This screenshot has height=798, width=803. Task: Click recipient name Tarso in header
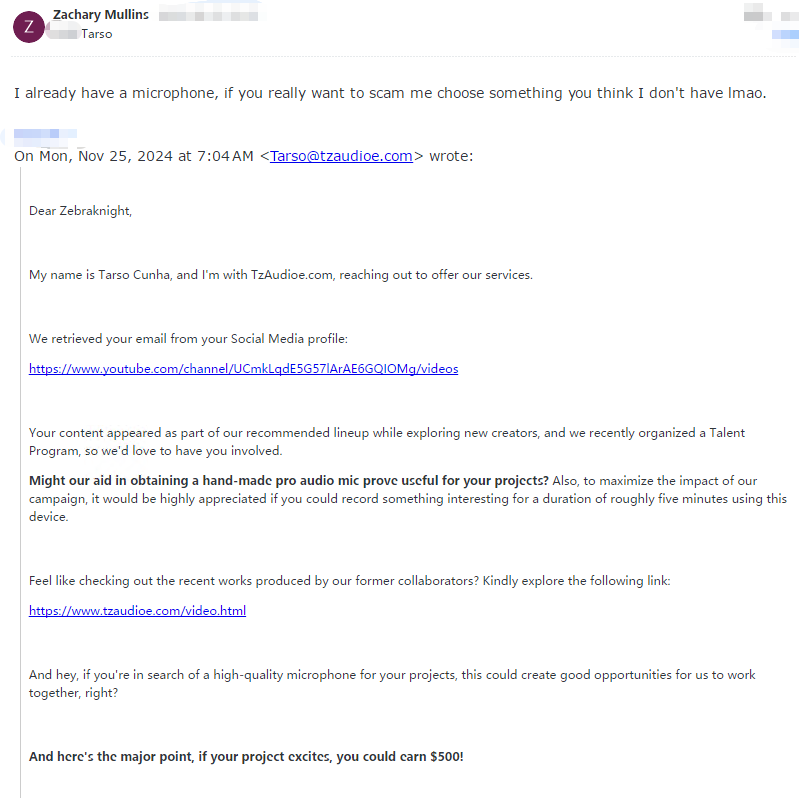(97, 34)
